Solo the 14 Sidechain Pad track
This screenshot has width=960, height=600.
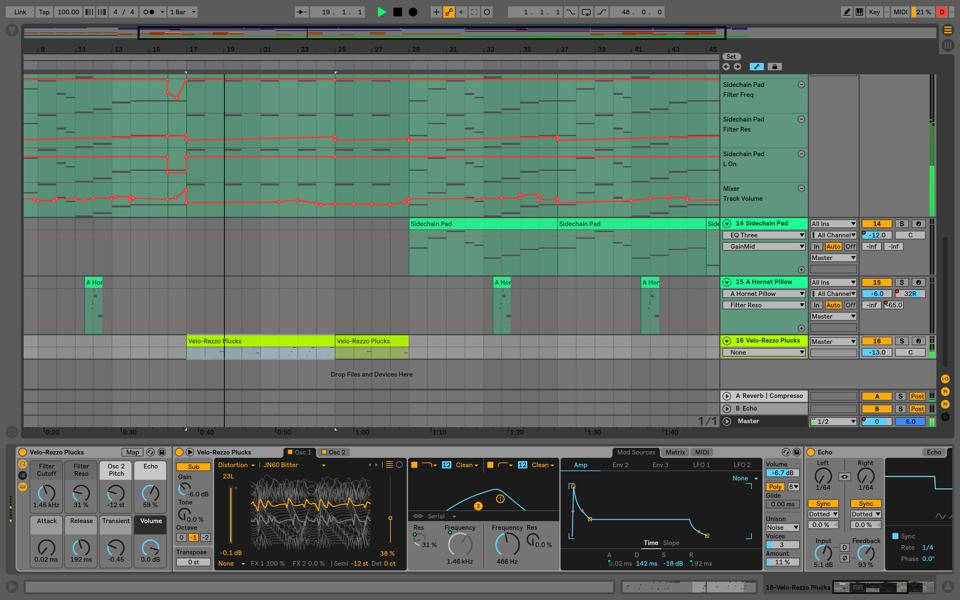pyautogui.click(x=900, y=224)
